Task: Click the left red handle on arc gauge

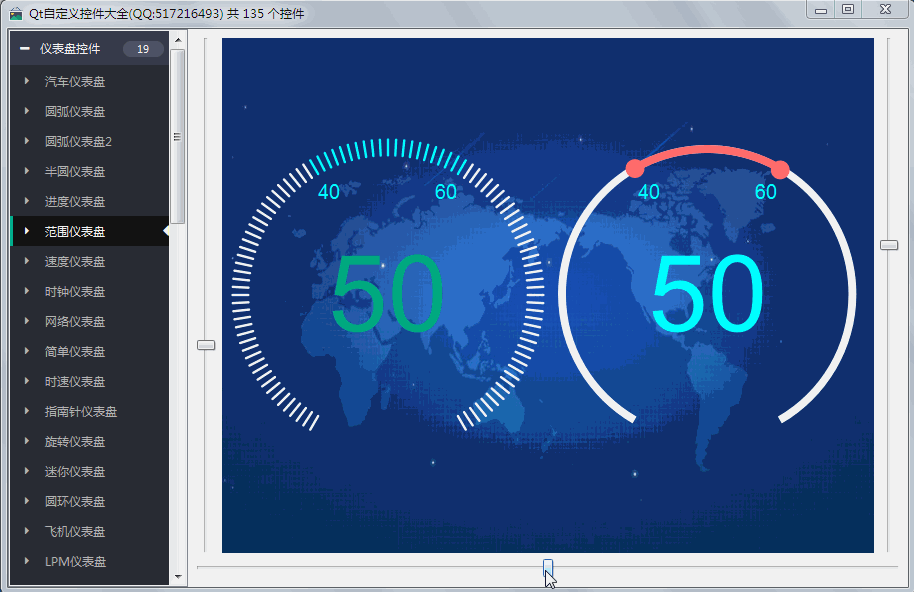Action: pyautogui.click(x=634, y=168)
